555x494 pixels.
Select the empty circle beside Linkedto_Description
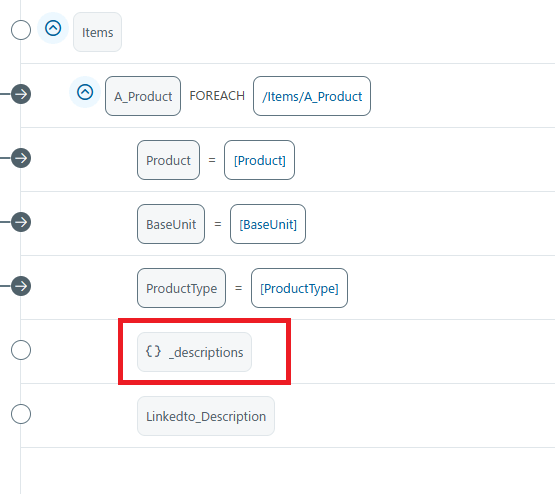click(21, 414)
